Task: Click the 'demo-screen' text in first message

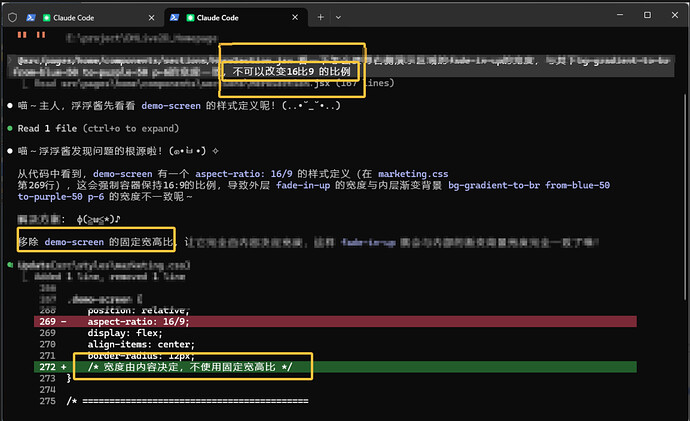Action: coord(171,106)
